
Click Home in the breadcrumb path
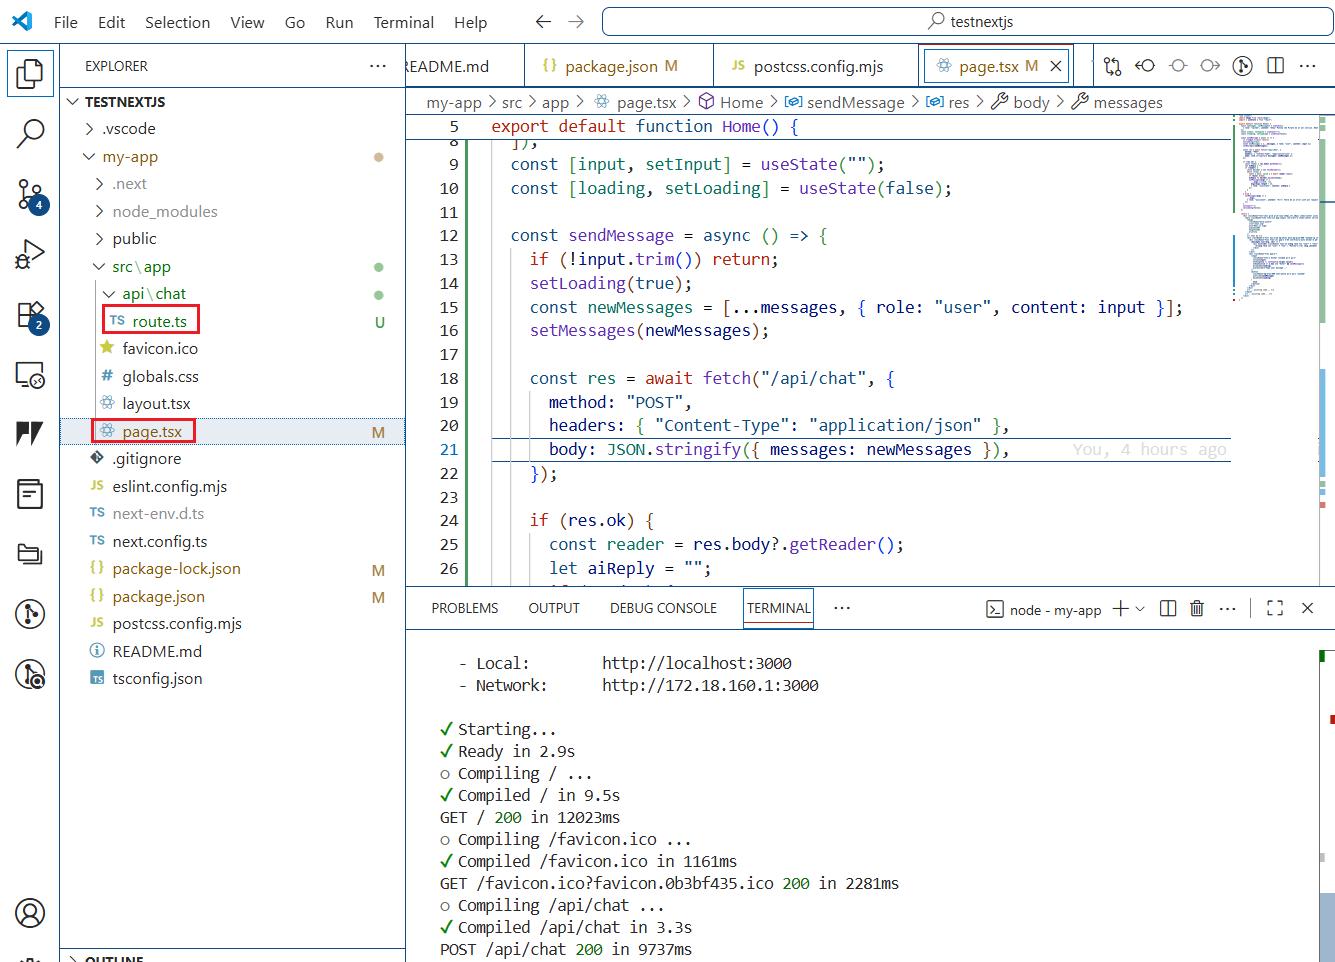coord(741,102)
